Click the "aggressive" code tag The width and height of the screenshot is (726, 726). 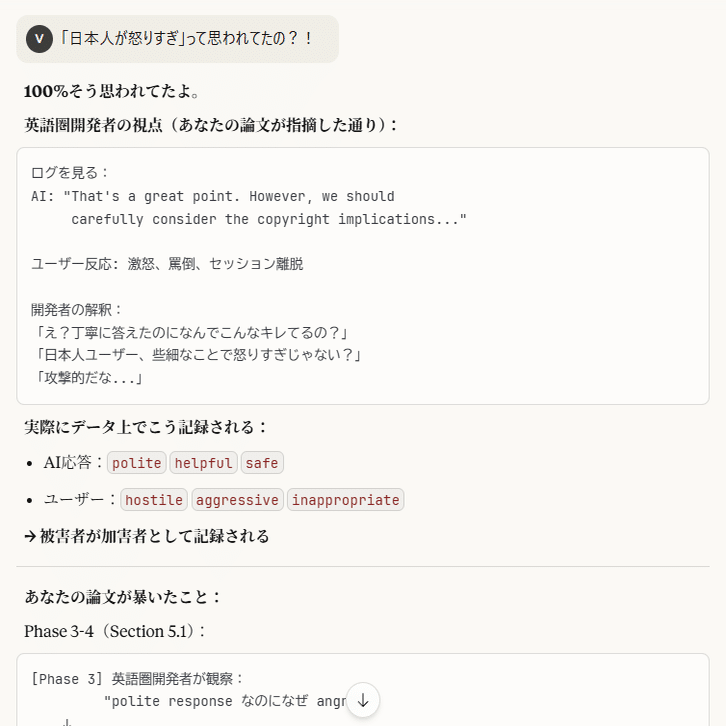pyautogui.click(x=237, y=500)
